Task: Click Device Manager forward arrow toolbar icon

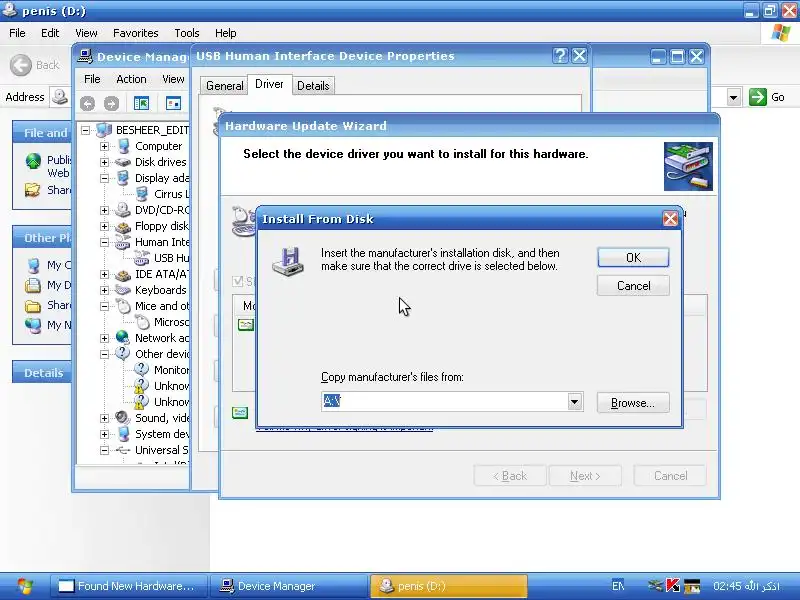Action: 111,104
